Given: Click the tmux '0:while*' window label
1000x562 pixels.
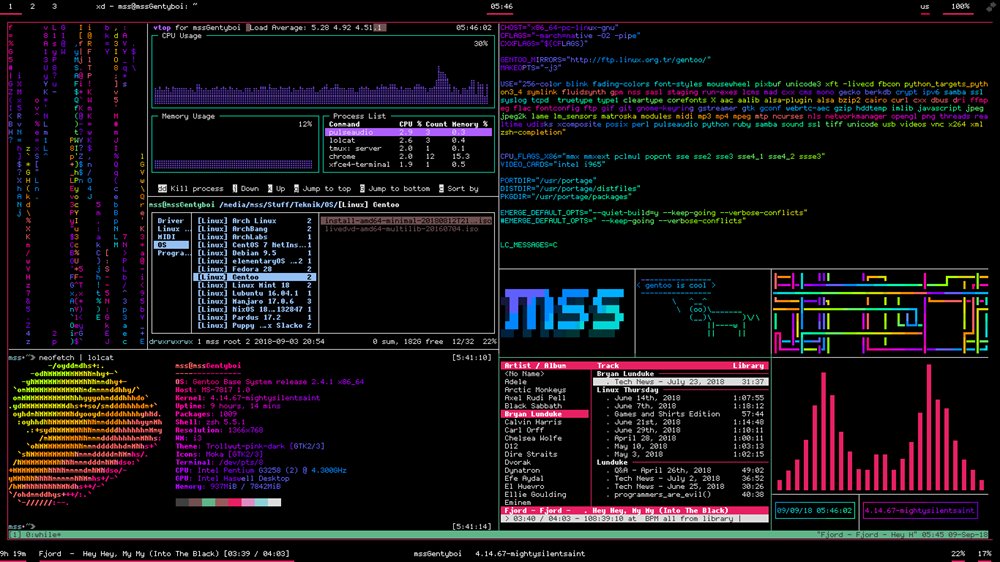Looking at the screenshot, I should (44, 535).
